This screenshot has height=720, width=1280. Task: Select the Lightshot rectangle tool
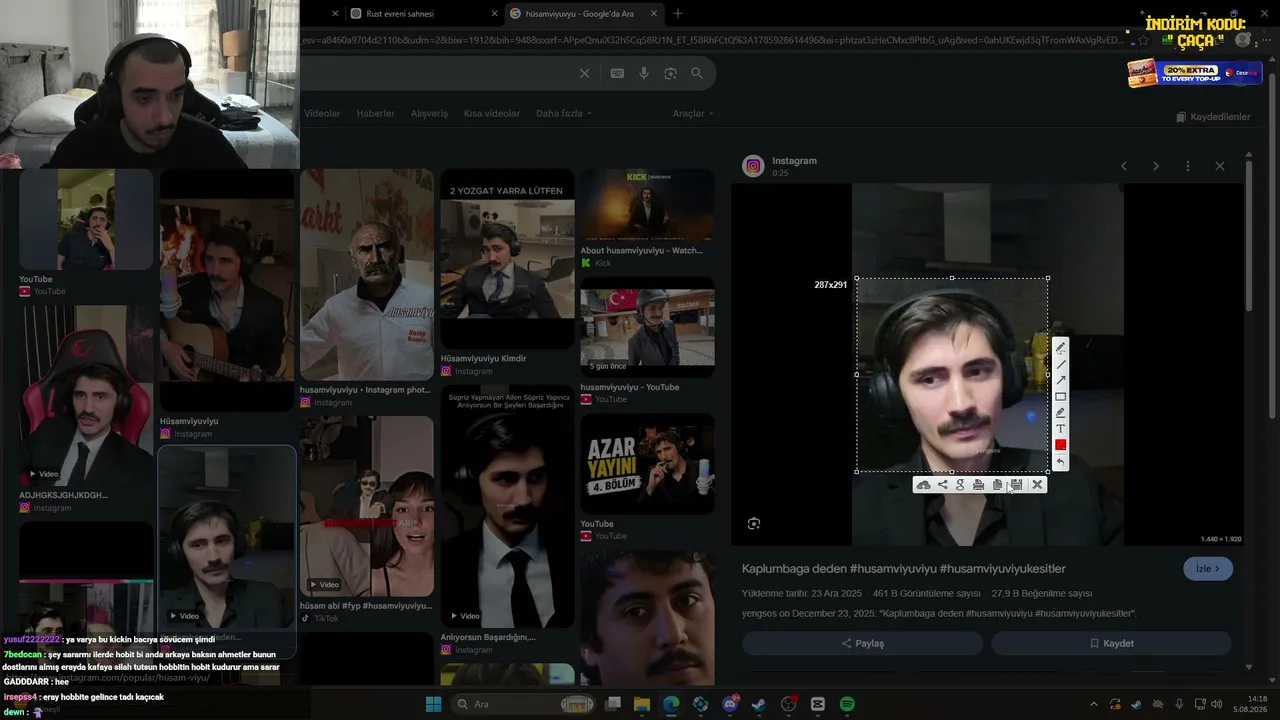1061,396
